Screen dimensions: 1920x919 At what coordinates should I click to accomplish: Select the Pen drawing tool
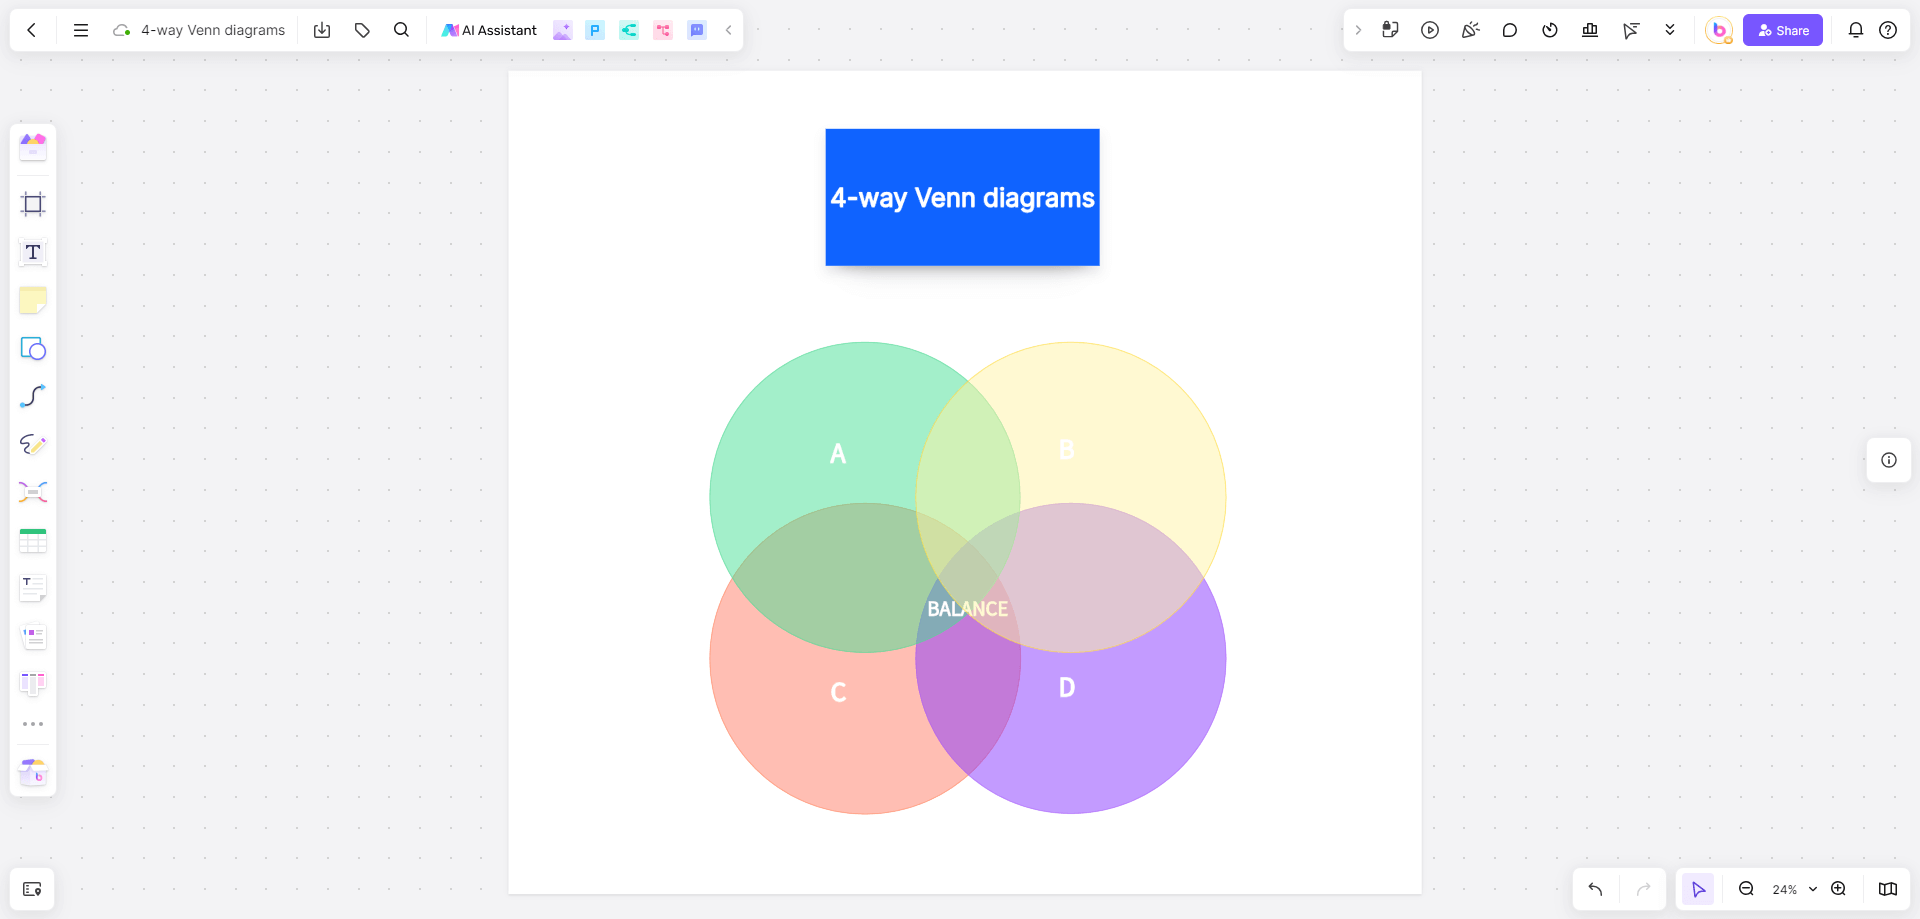pos(33,444)
